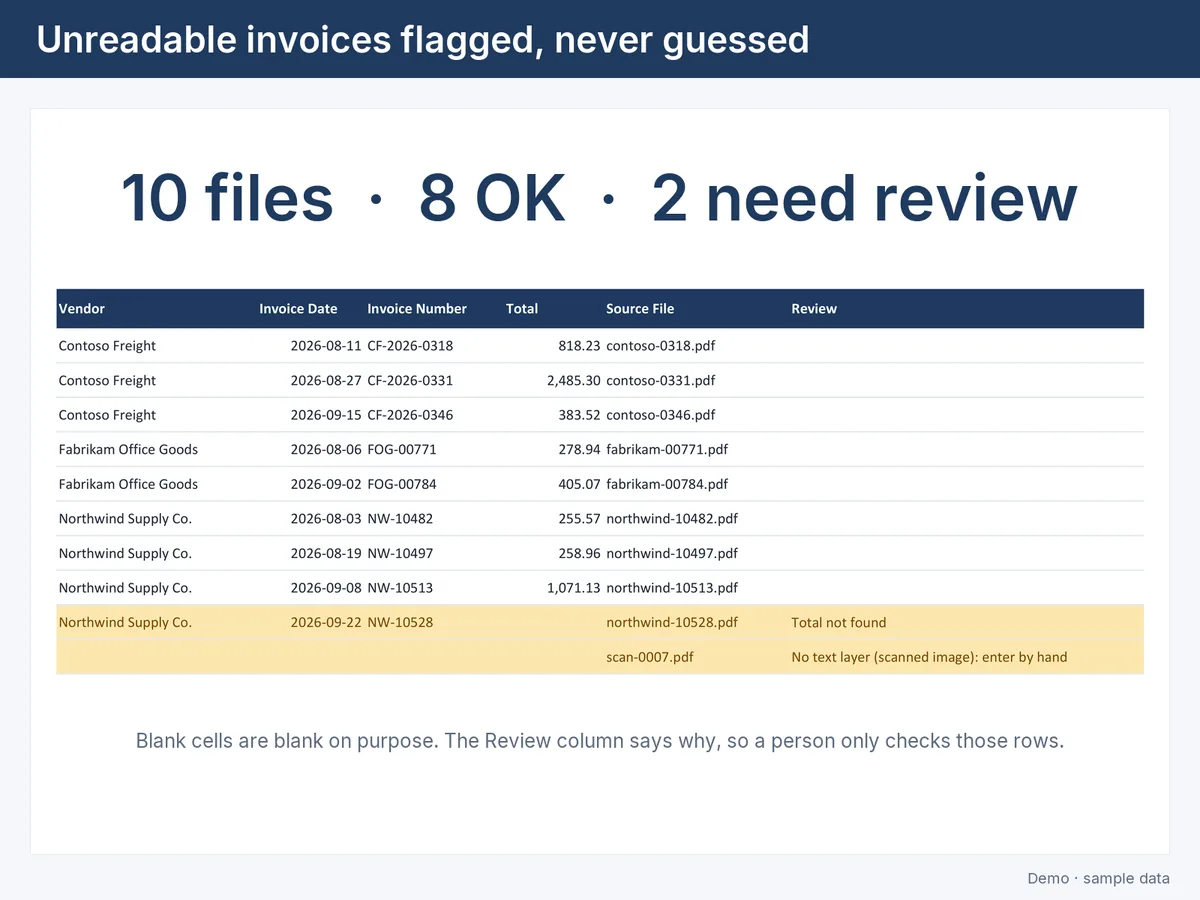Viewport: 1200px width, 900px height.
Task: Select the scan-0007.pdf file name
Action: (650, 657)
